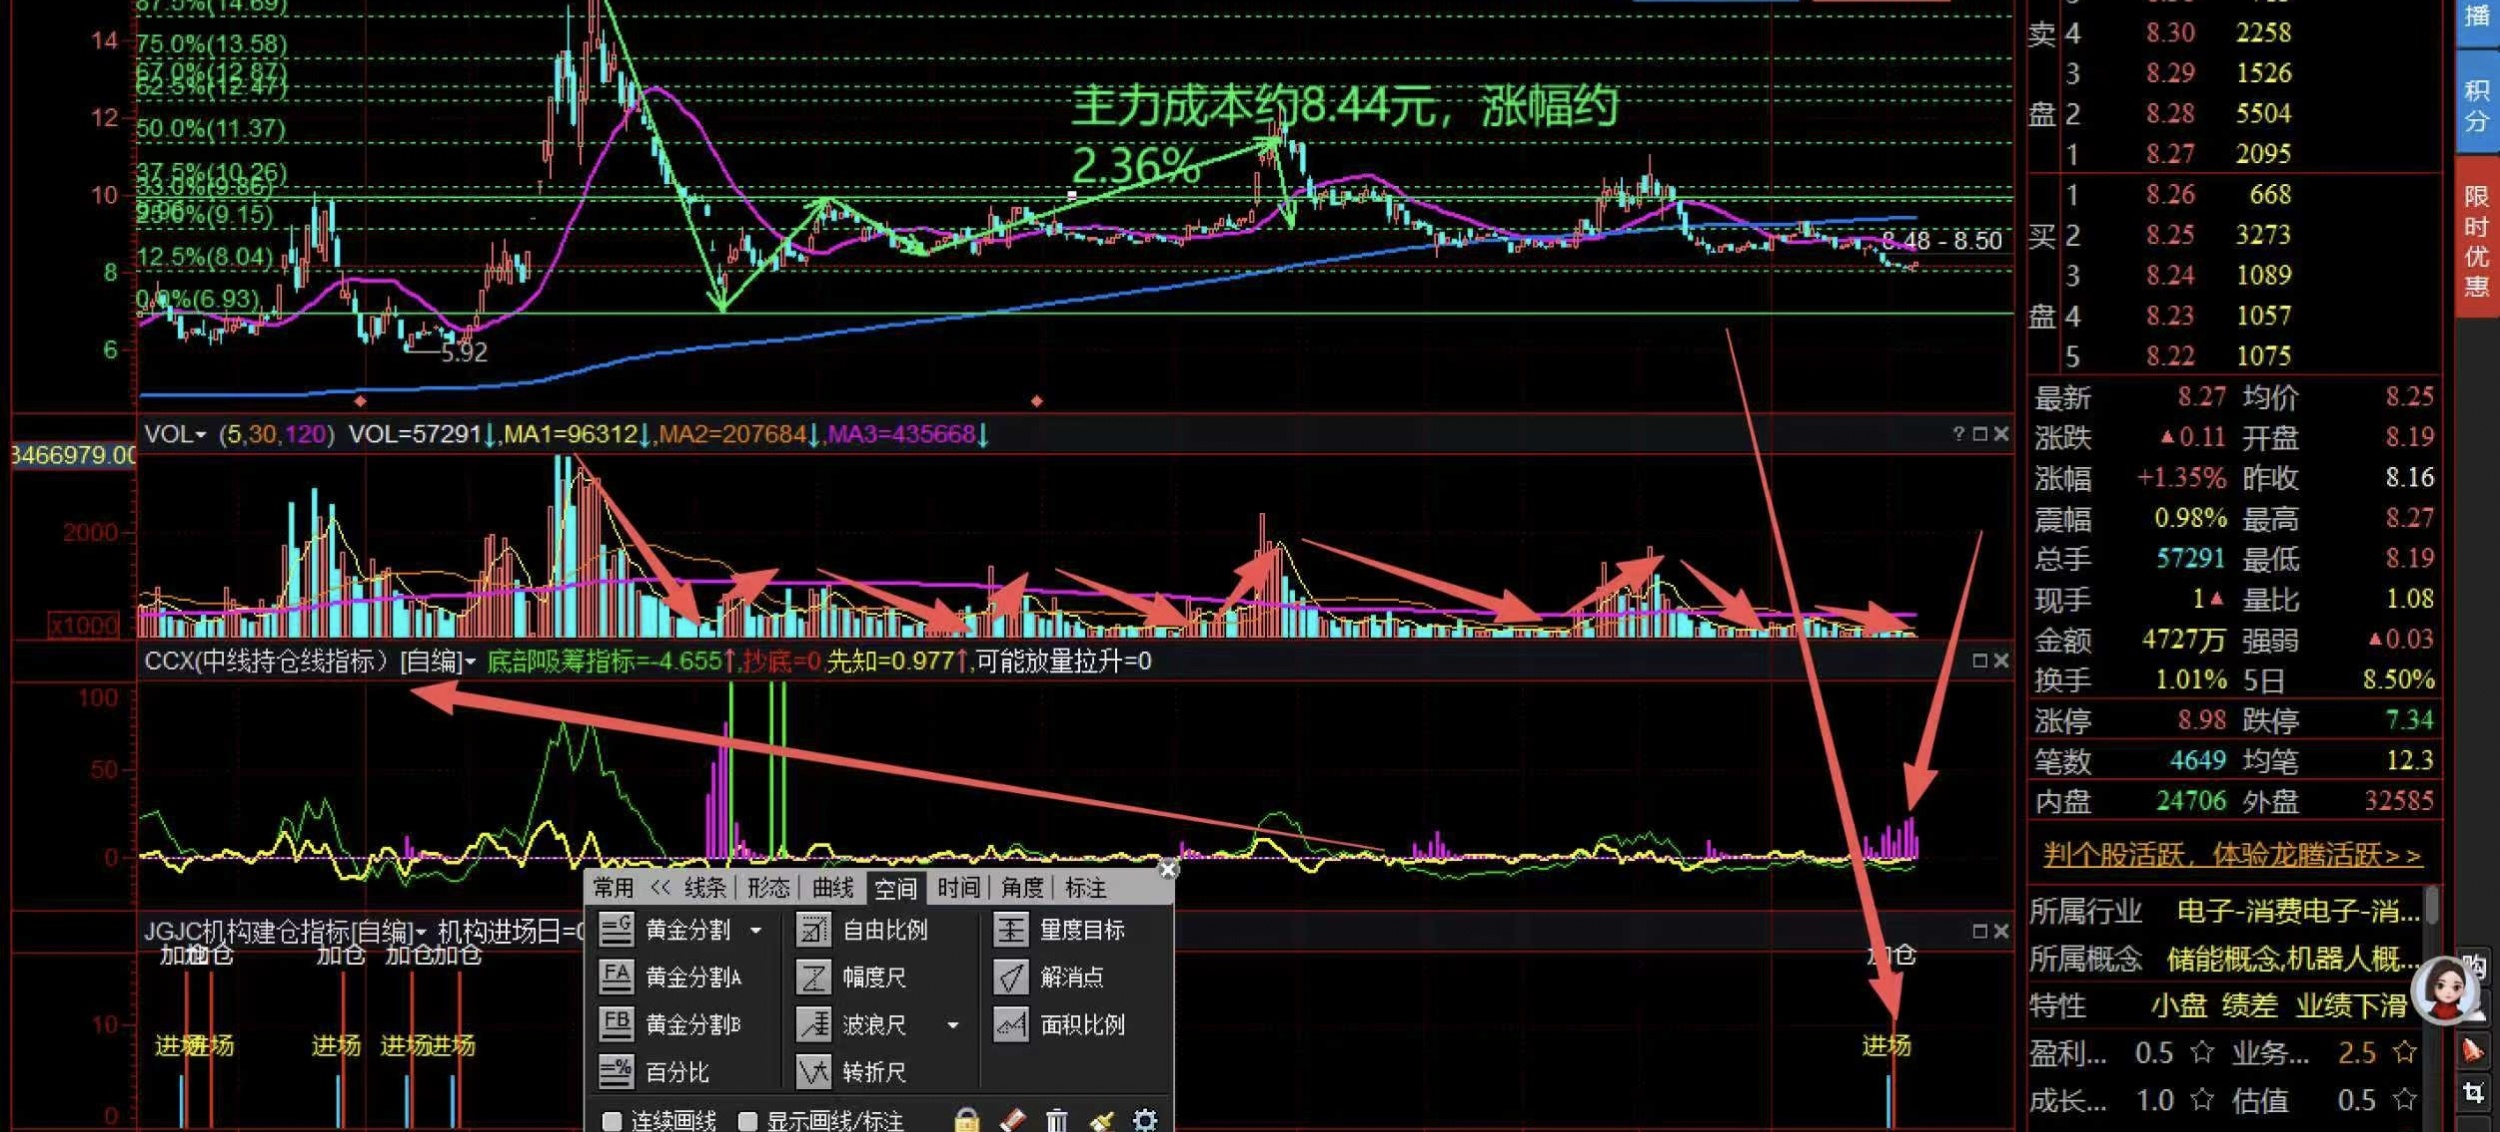Click the padlock lock drawings icon
Image resolution: width=2500 pixels, height=1132 pixels.
tap(966, 1120)
